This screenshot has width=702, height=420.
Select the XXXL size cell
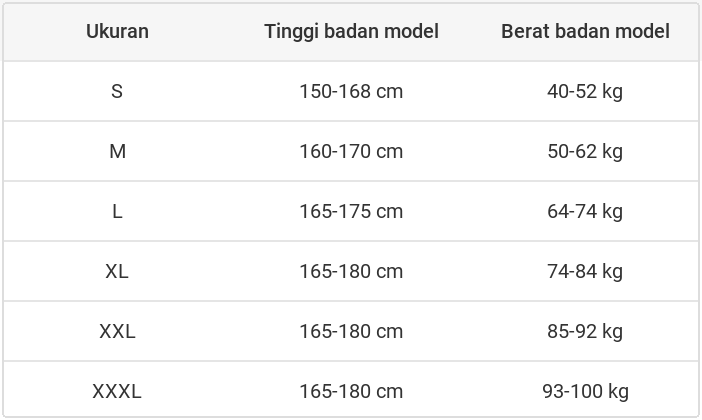coord(117,391)
